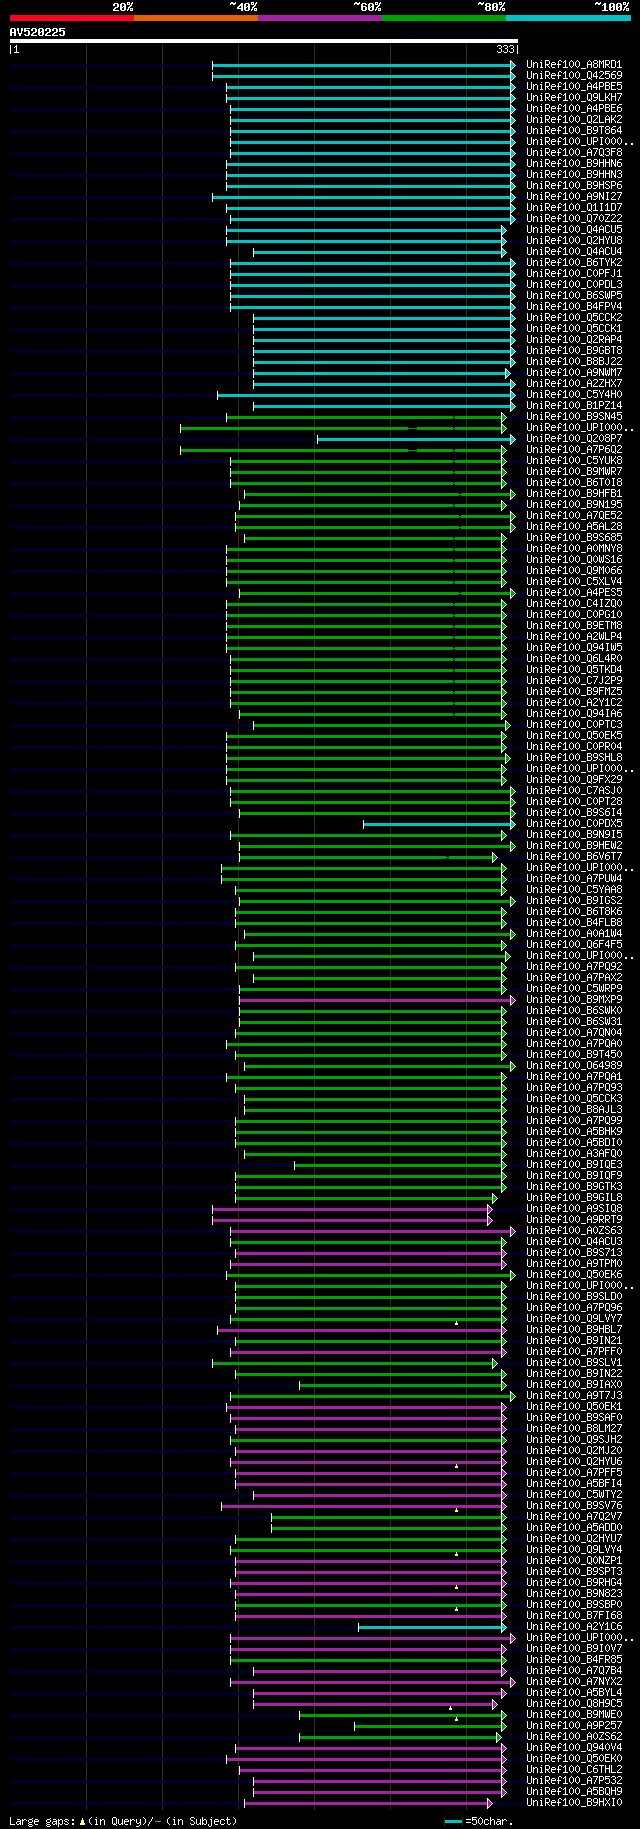
Task: Click the UniRef100_B7FI68 label
Action: point(574,1616)
